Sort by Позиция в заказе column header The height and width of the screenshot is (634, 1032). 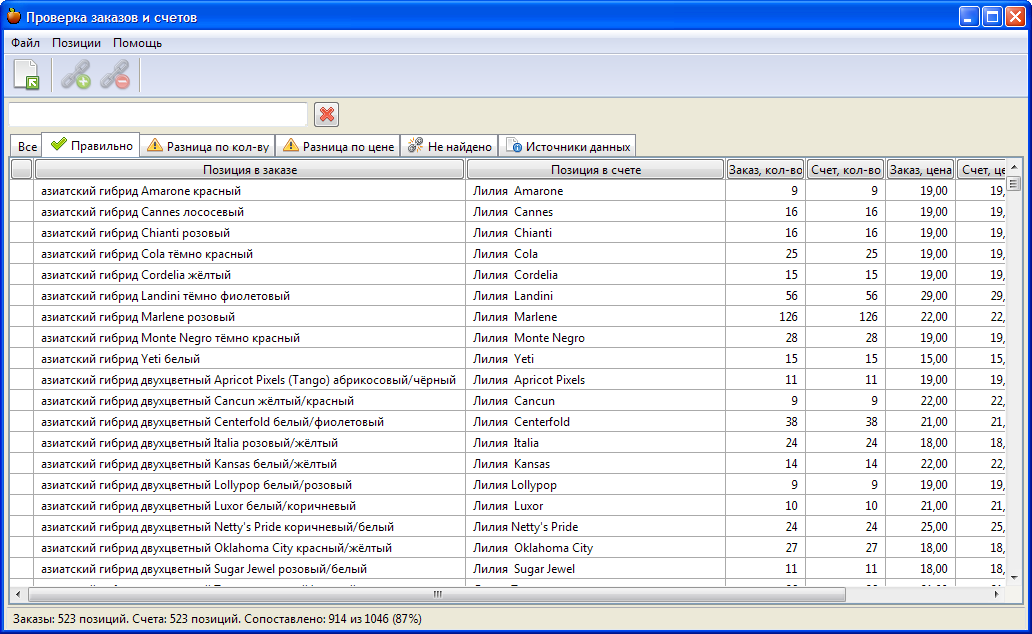click(x=249, y=170)
